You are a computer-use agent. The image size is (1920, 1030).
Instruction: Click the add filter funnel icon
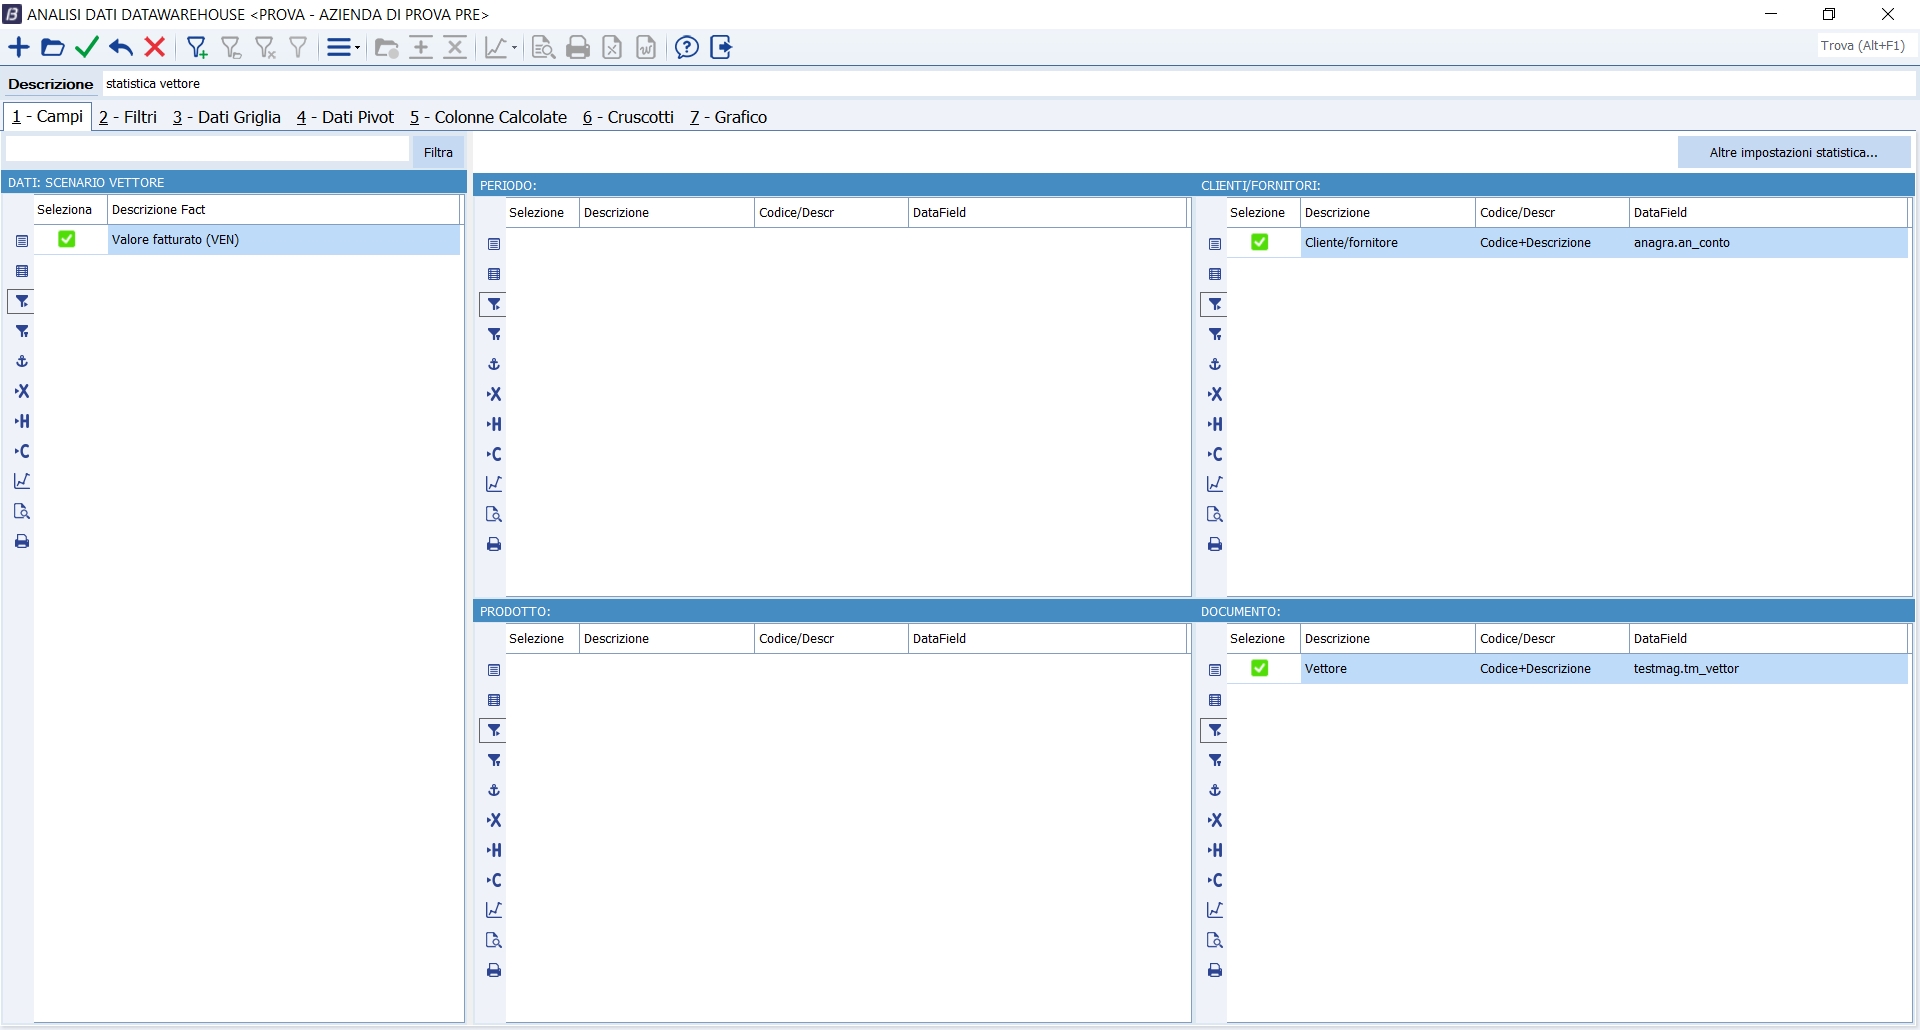coord(197,47)
